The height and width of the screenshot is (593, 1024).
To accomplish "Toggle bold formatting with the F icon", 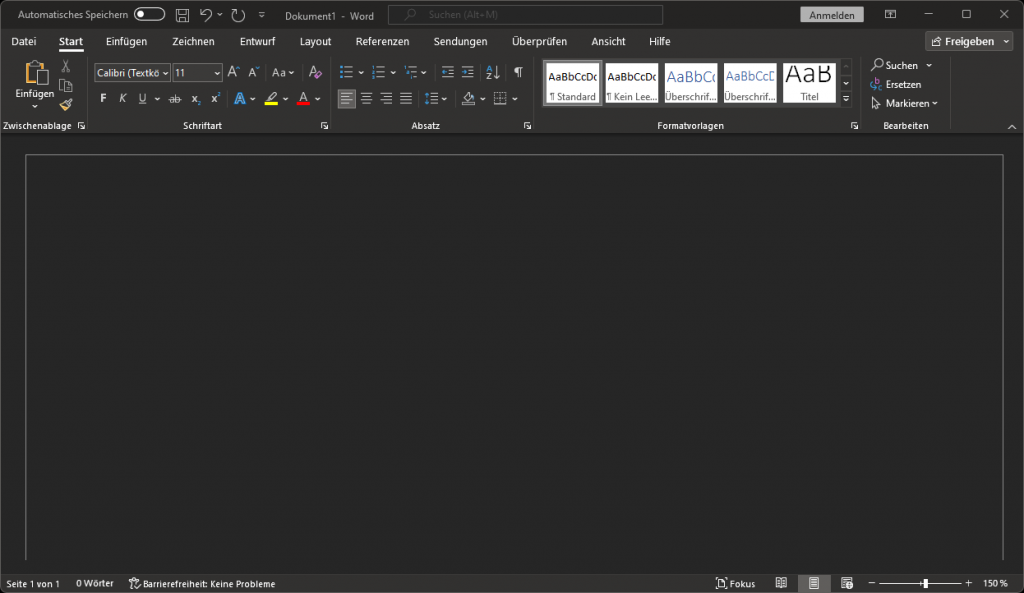I will point(102,97).
